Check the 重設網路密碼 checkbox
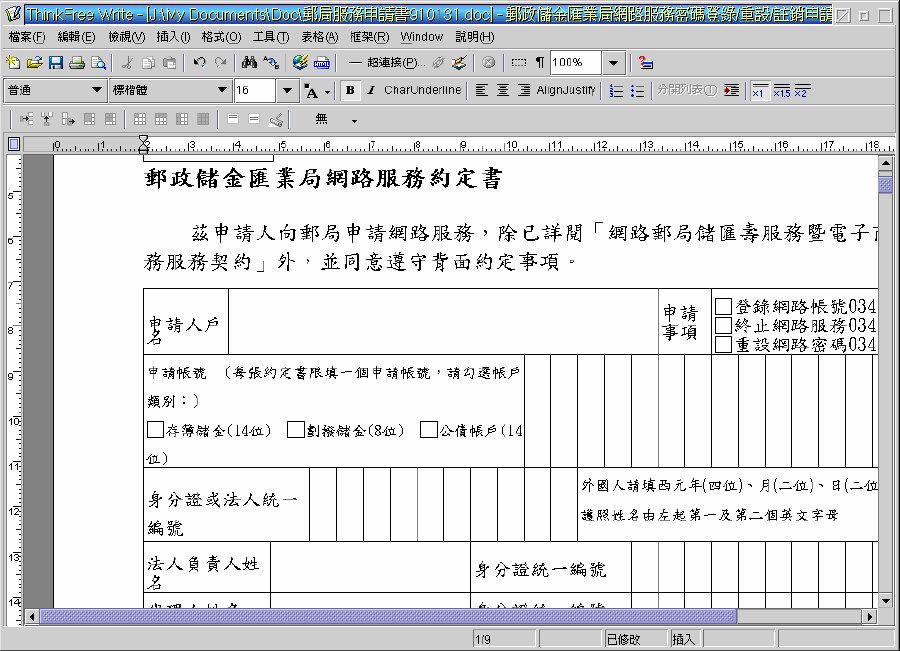Viewport: 900px width, 651px height. pos(723,344)
